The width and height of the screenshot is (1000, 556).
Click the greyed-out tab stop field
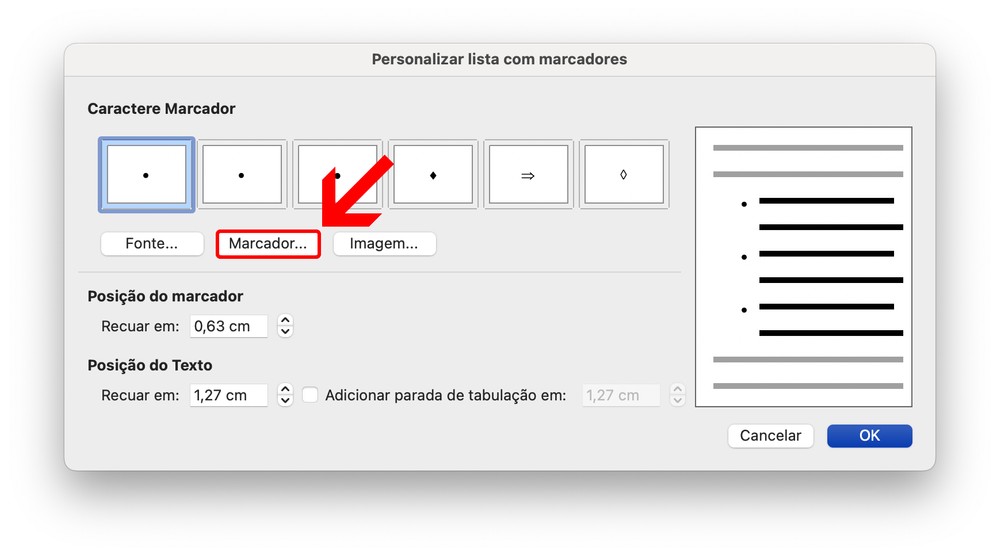(x=621, y=395)
